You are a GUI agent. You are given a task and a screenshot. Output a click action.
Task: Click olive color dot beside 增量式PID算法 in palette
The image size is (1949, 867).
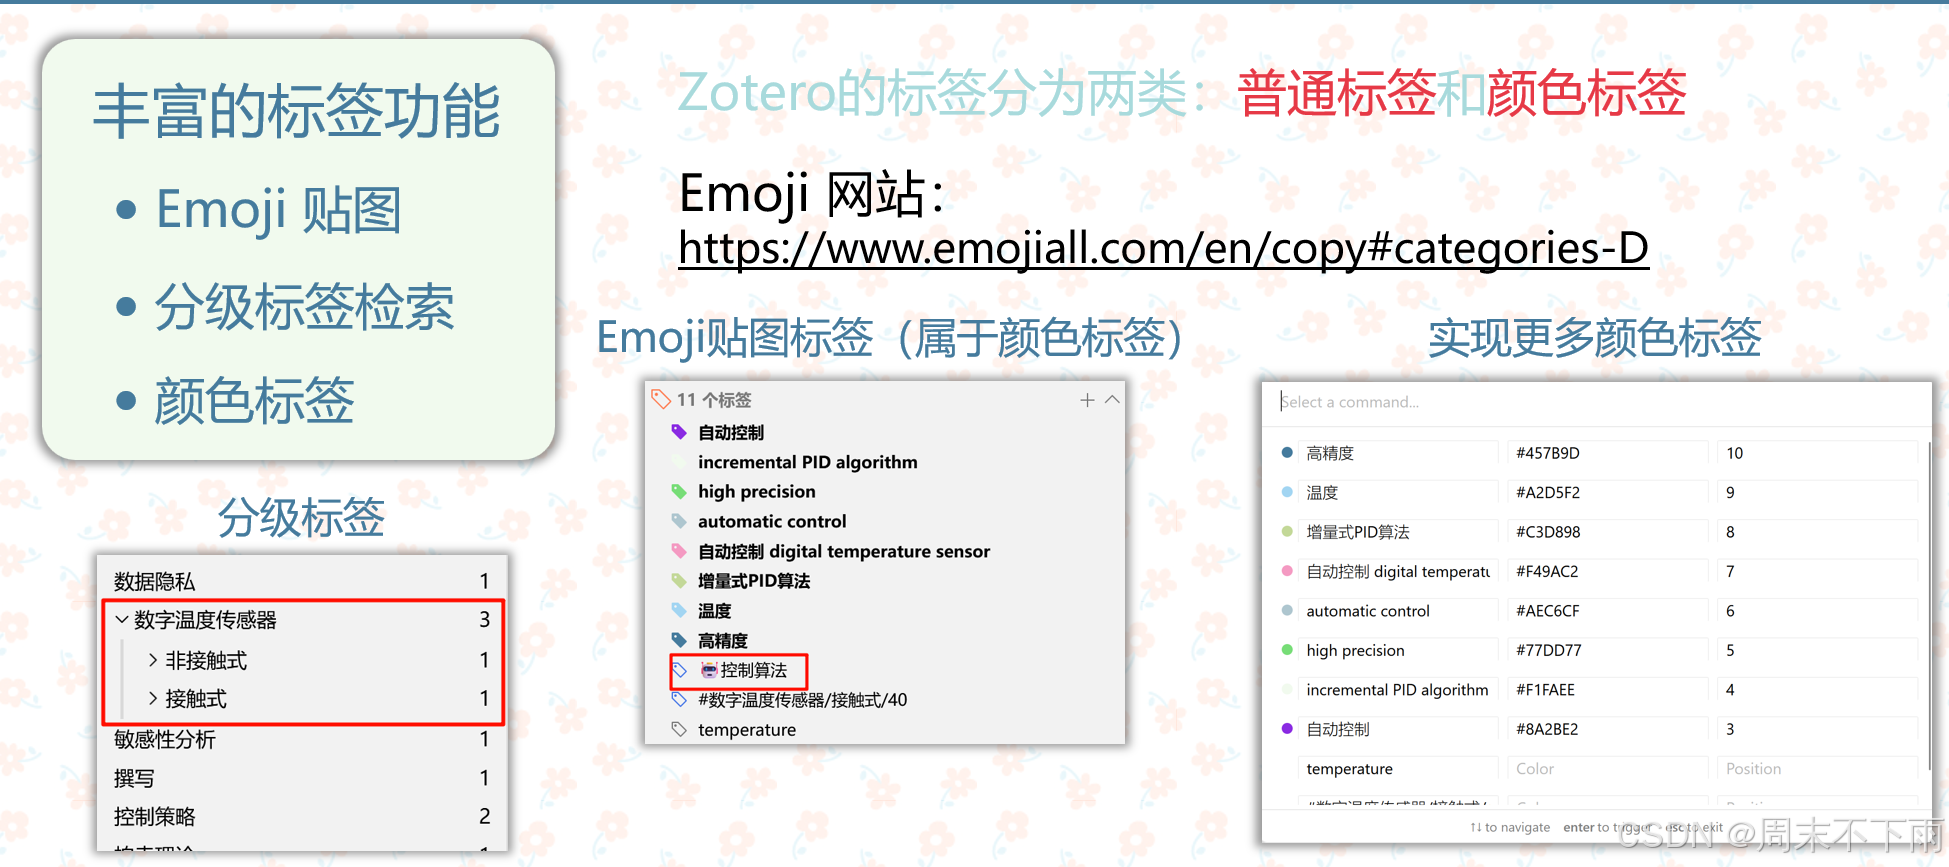(1287, 532)
